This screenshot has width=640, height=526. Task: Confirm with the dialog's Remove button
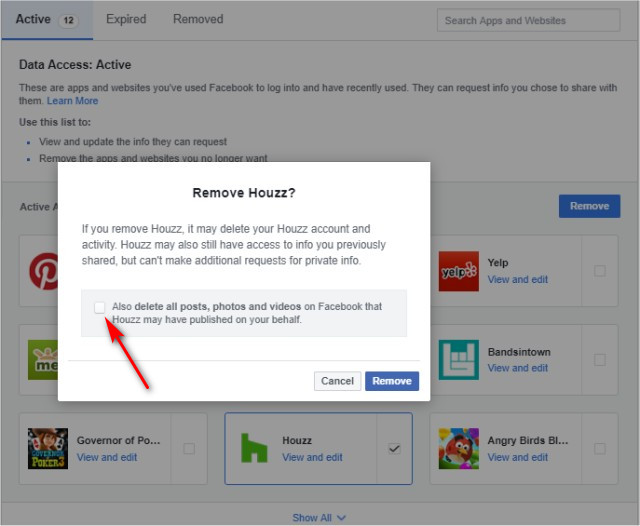pyautogui.click(x=391, y=381)
